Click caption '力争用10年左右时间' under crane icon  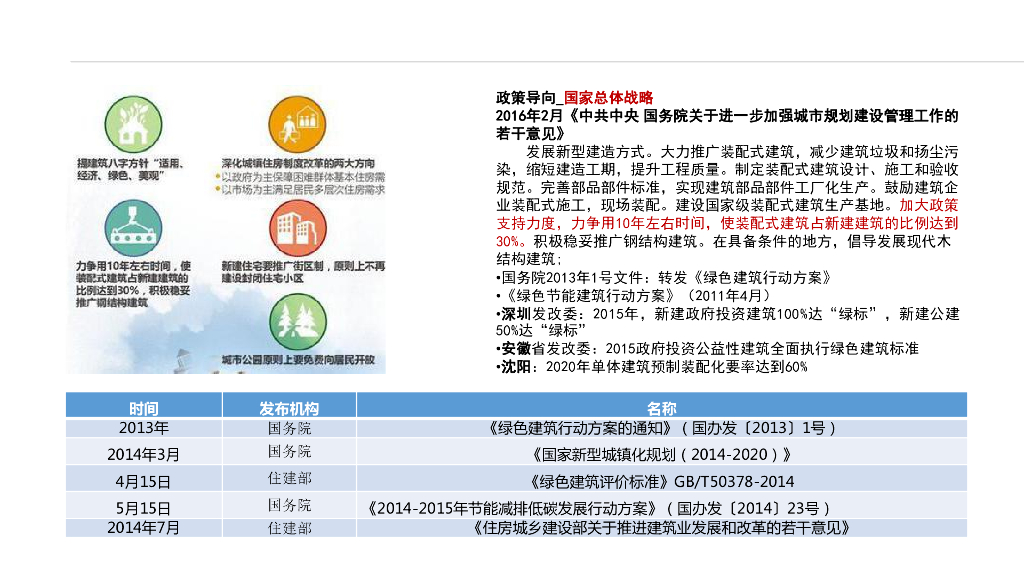133,284
